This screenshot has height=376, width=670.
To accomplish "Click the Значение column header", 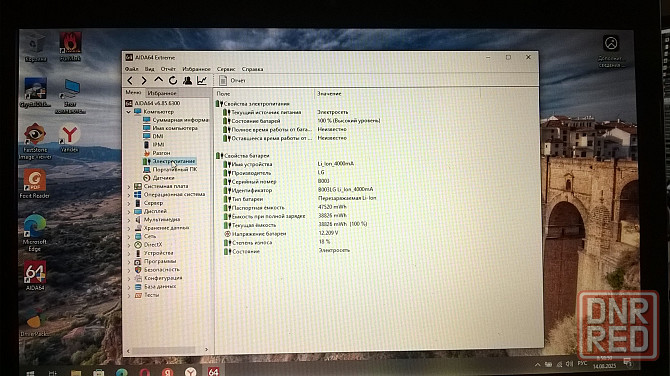I will 397,93.
